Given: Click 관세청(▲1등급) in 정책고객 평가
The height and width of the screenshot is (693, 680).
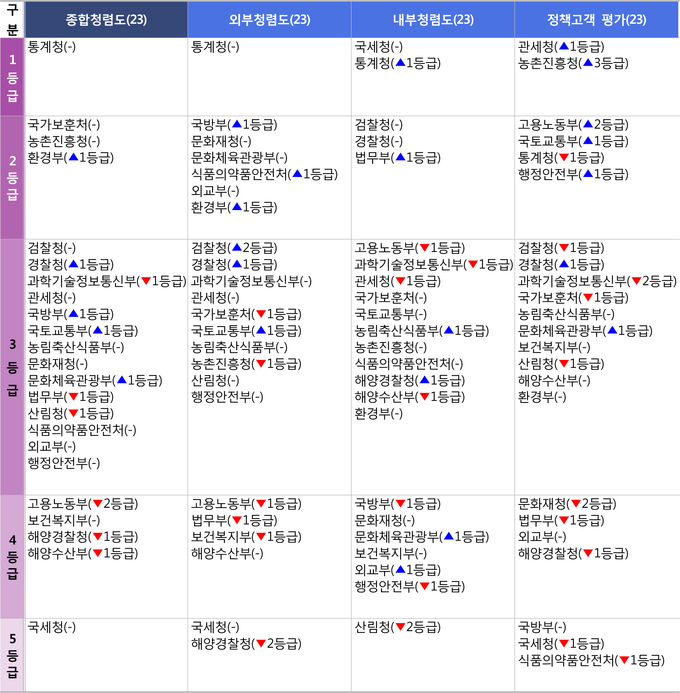Looking at the screenshot, I should [561, 46].
